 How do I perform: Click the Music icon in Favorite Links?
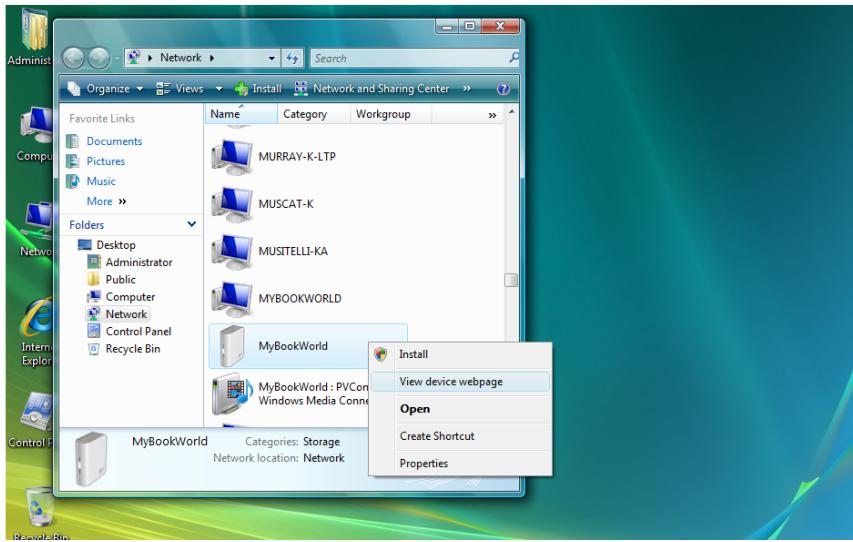[72, 181]
